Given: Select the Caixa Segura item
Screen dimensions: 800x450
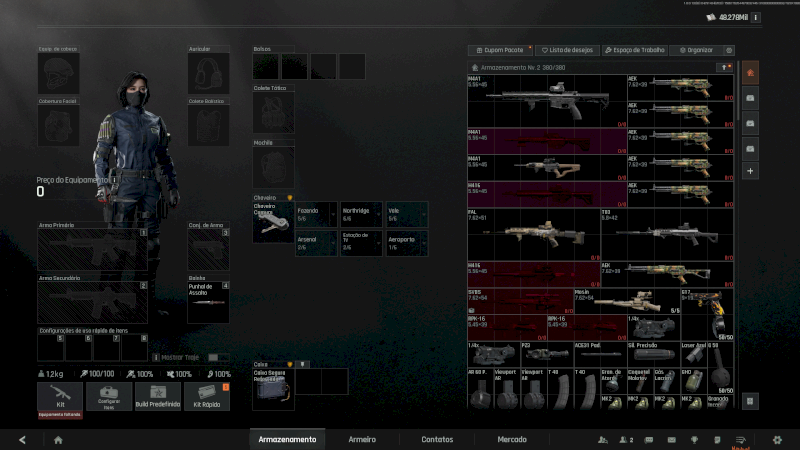Looking at the screenshot, I should point(273,389).
